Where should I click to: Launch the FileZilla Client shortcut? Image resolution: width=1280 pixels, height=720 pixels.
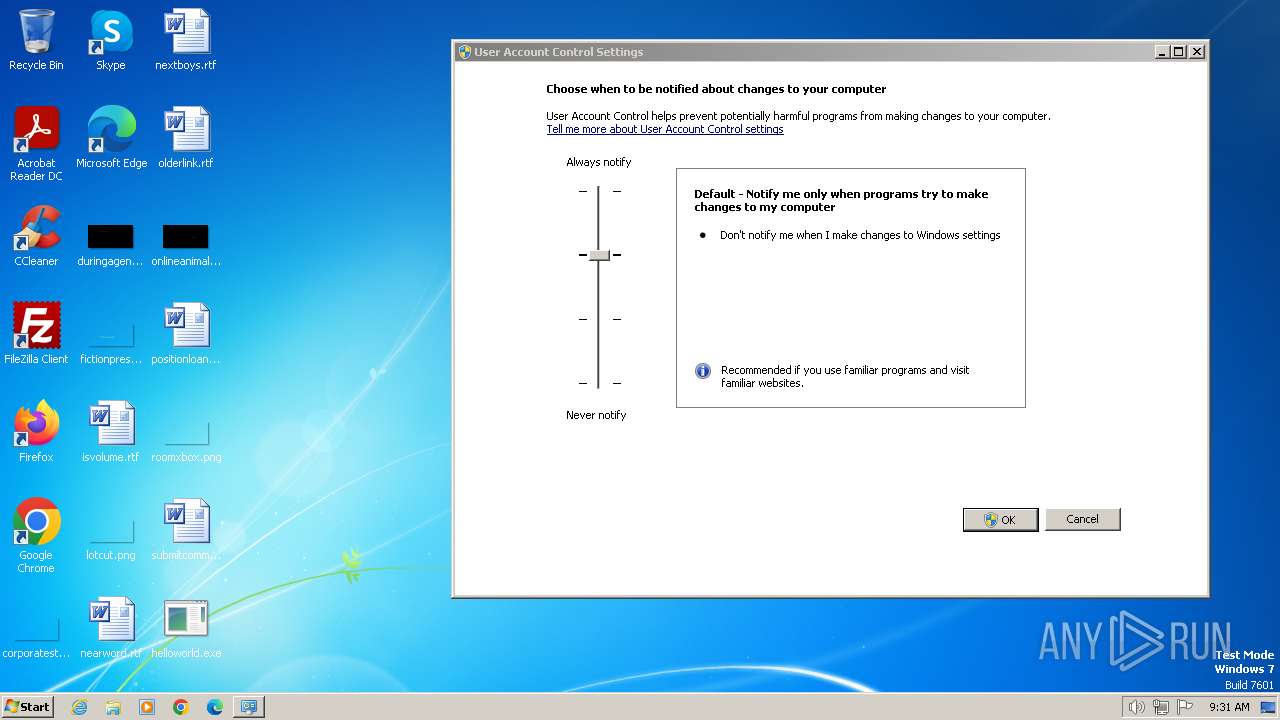click(x=36, y=334)
